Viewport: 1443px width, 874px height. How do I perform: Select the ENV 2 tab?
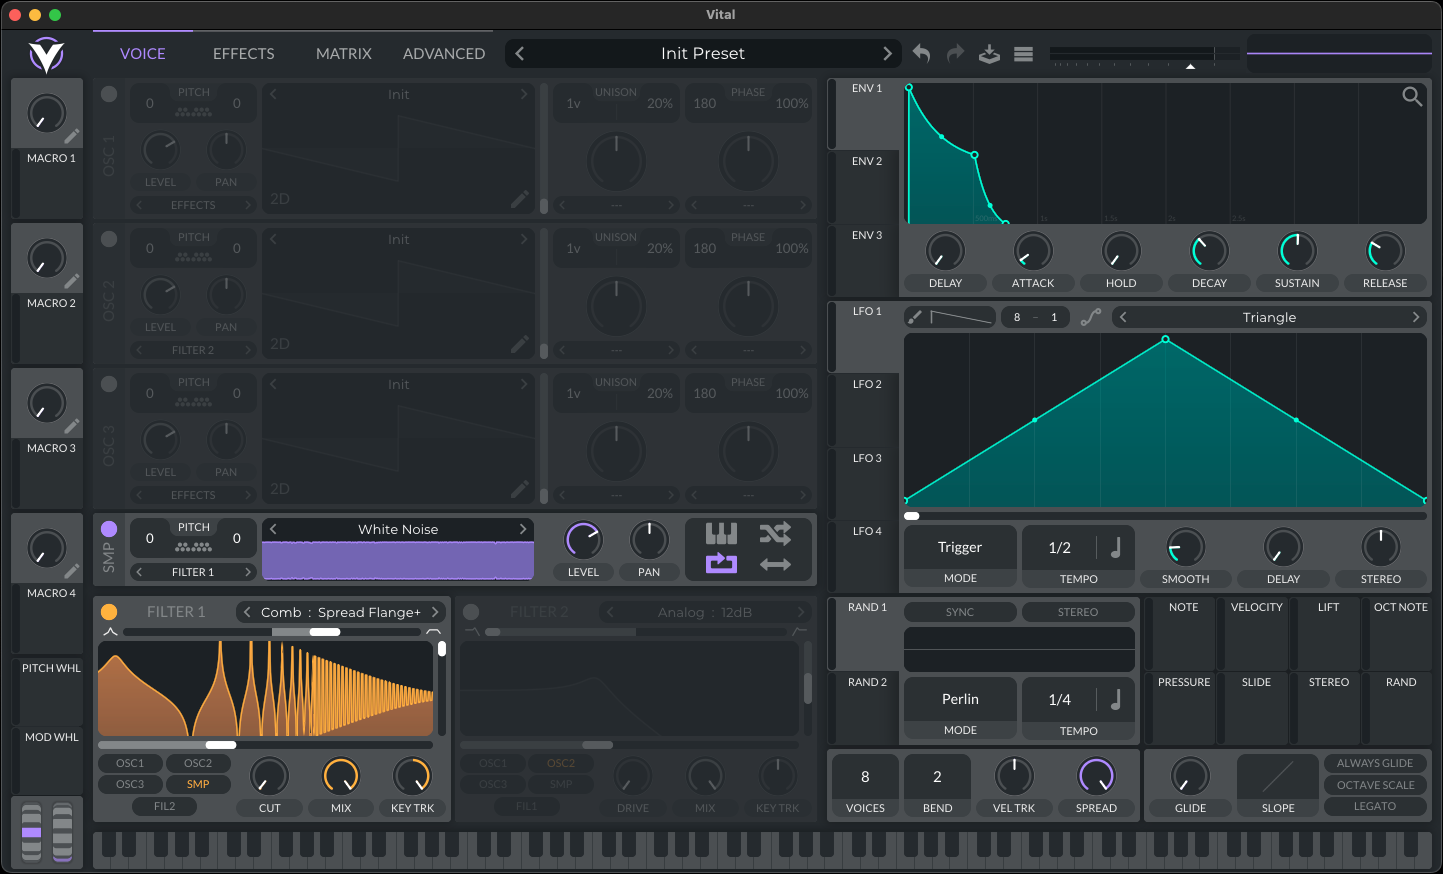coord(865,187)
